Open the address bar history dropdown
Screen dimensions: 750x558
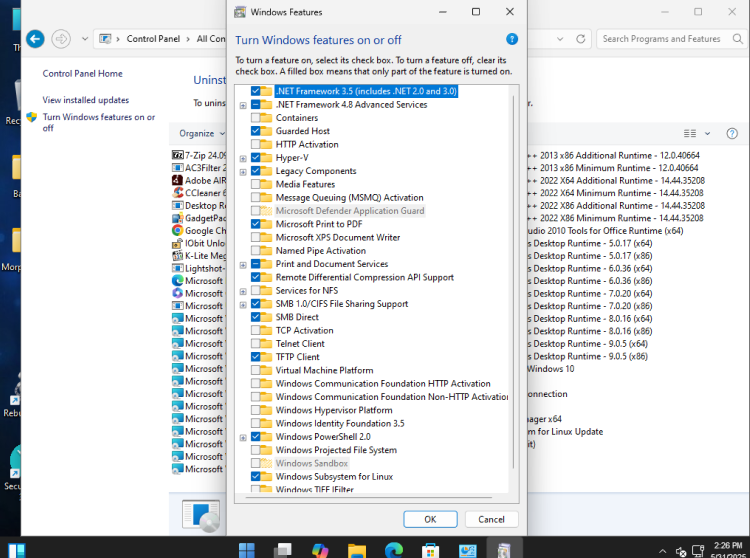coord(560,39)
